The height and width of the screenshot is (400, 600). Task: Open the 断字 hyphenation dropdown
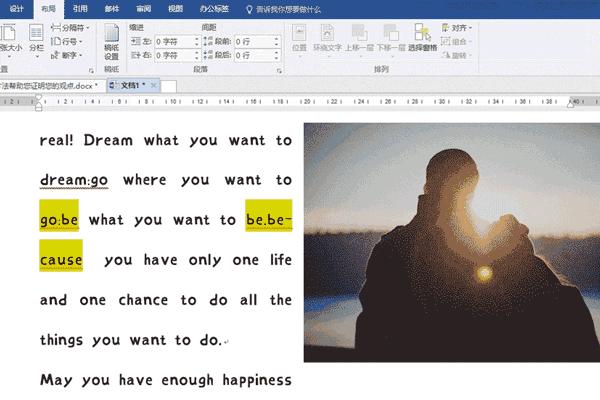point(67,55)
